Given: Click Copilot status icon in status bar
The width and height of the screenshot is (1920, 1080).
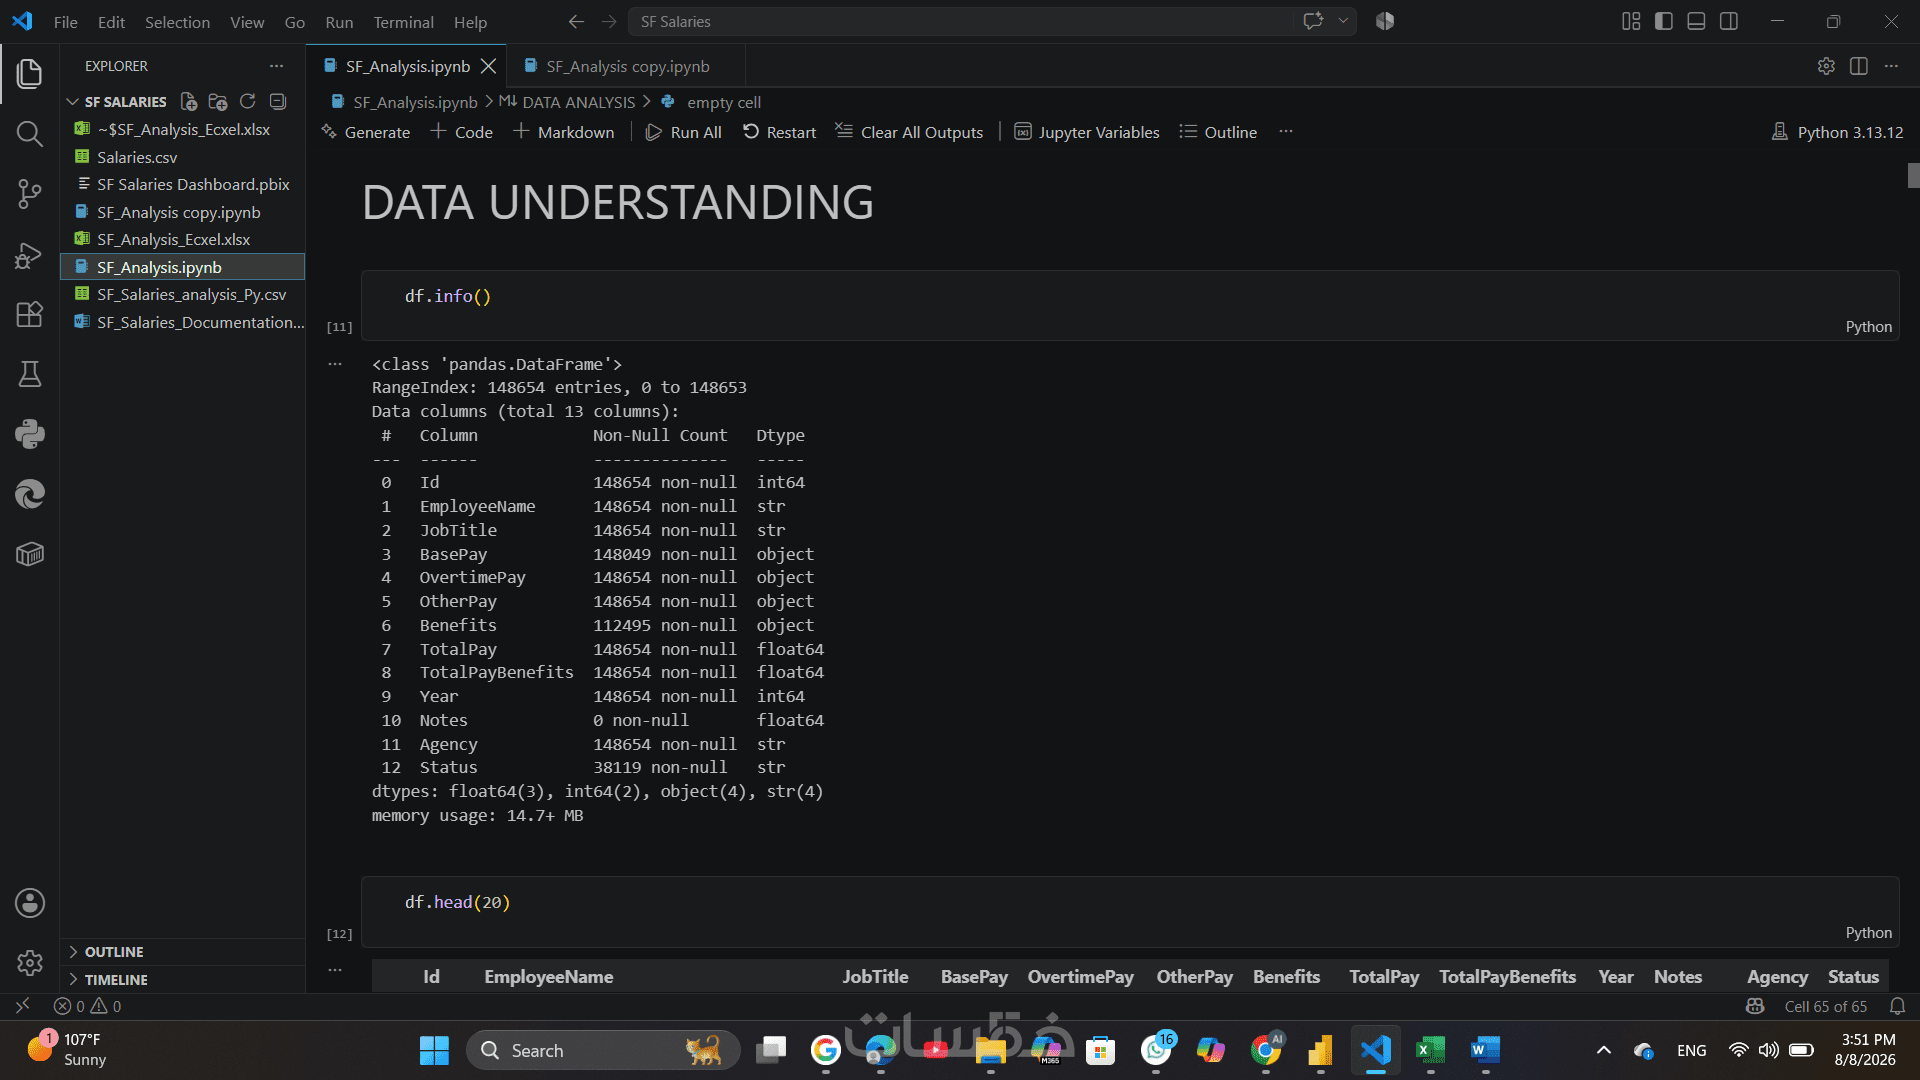Looking at the screenshot, I should click(1755, 1006).
